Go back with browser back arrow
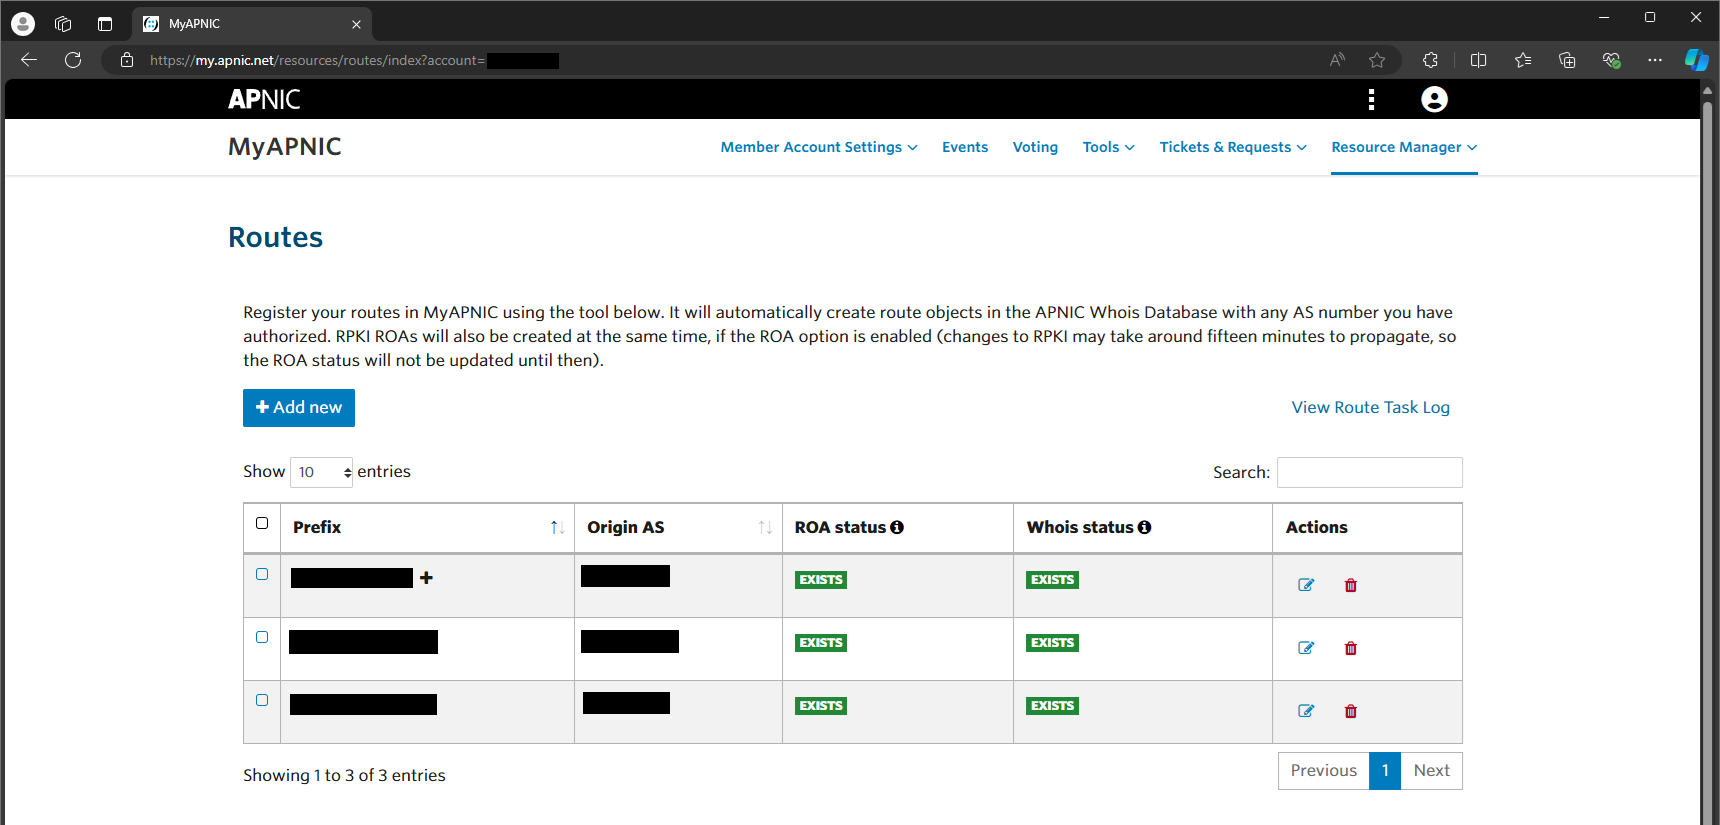1720x825 pixels. click(29, 60)
